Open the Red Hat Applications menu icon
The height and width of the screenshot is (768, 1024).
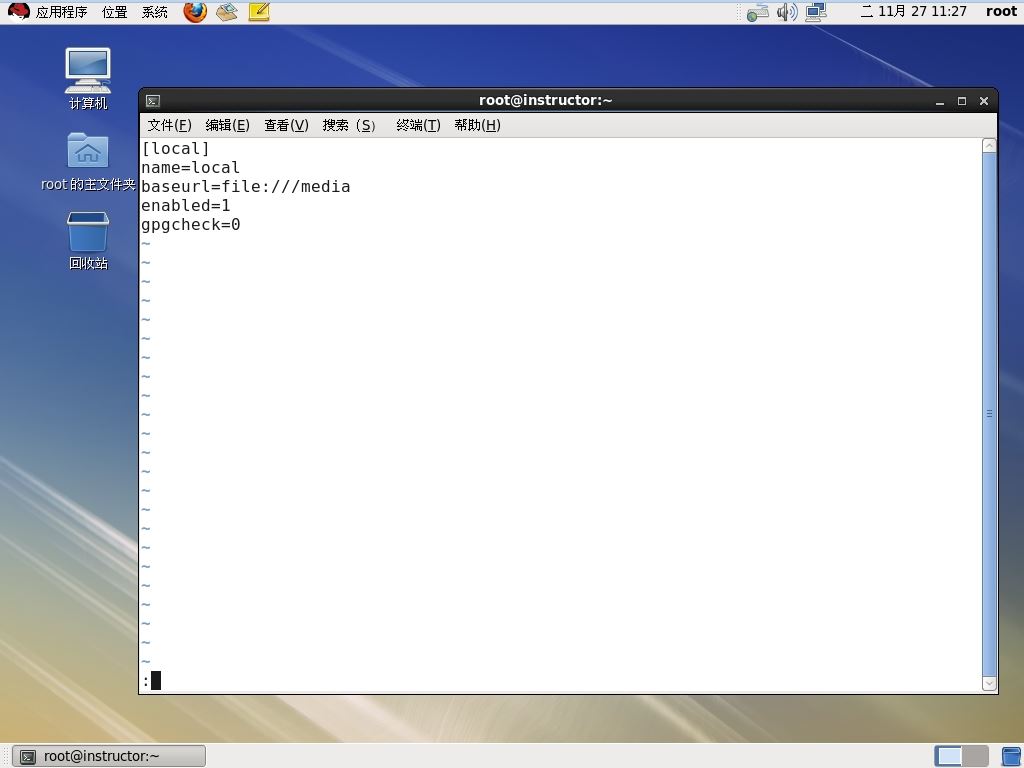click(18, 11)
